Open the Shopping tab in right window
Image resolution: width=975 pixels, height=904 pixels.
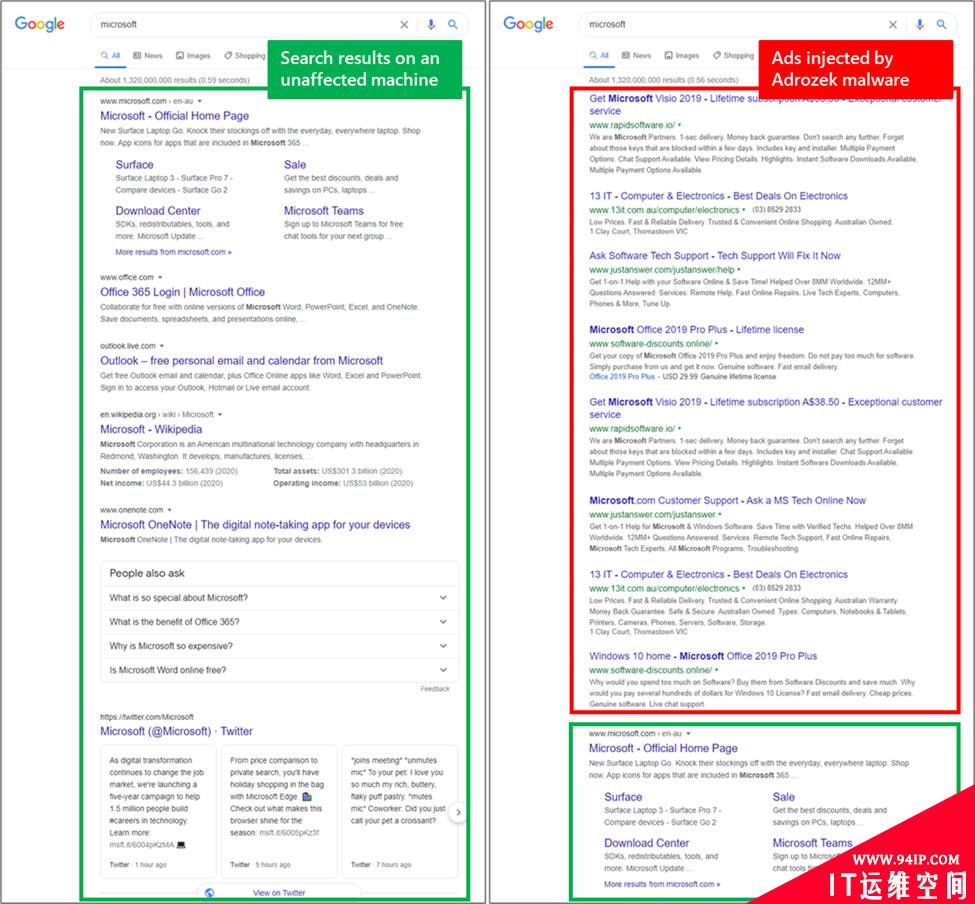click(734, 55)
